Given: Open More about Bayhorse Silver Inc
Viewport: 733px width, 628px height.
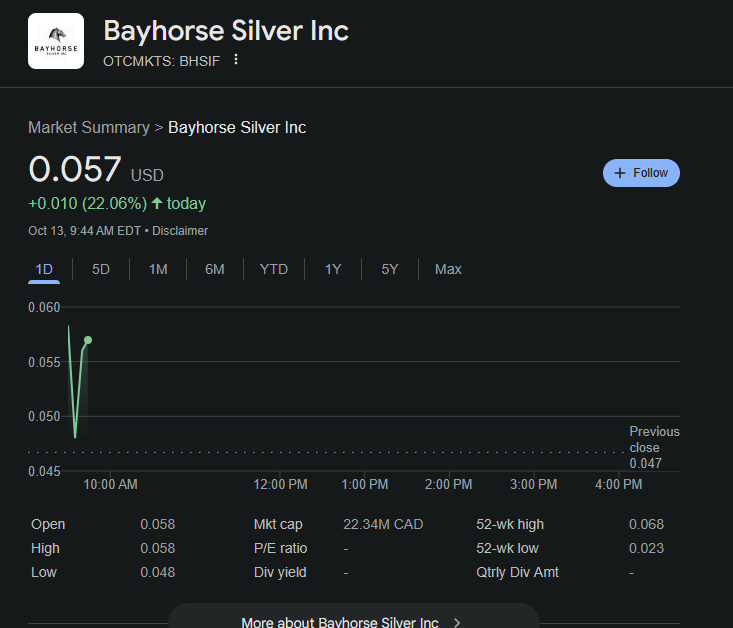Looking at the screenshot, I should [x=354, y=618].
